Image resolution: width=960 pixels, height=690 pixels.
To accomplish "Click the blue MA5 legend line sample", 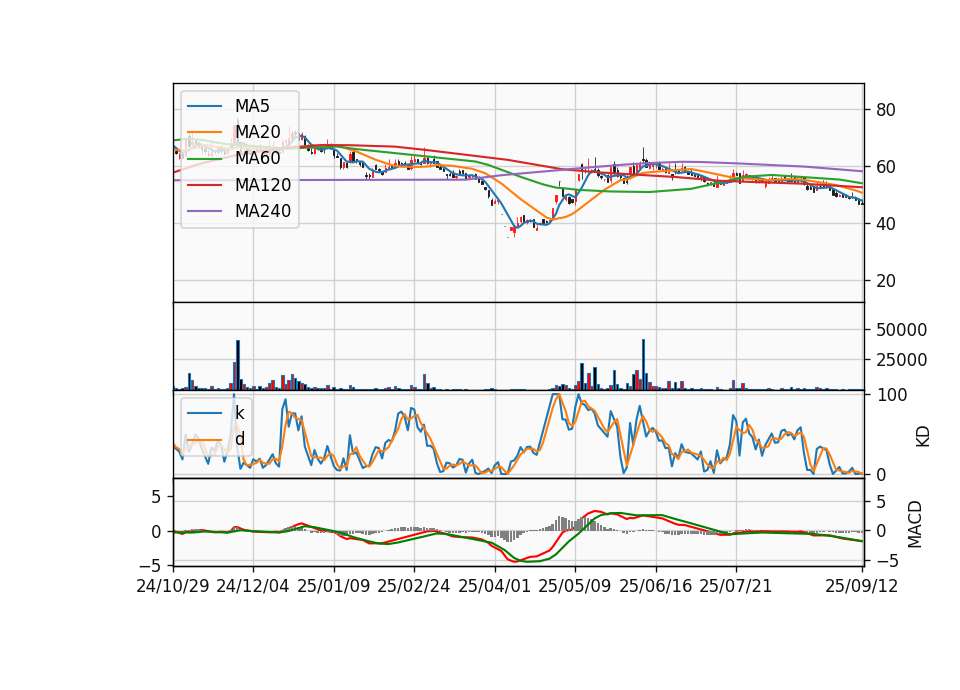I will coord(204,106).
